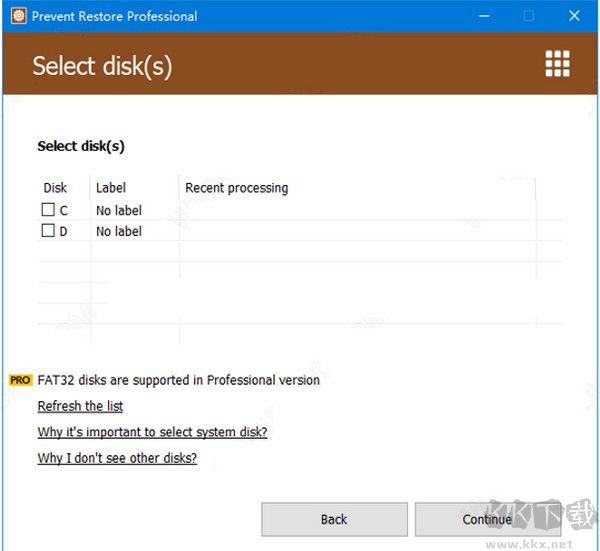Click the yellow PRO badge

[x=20, y=380]
